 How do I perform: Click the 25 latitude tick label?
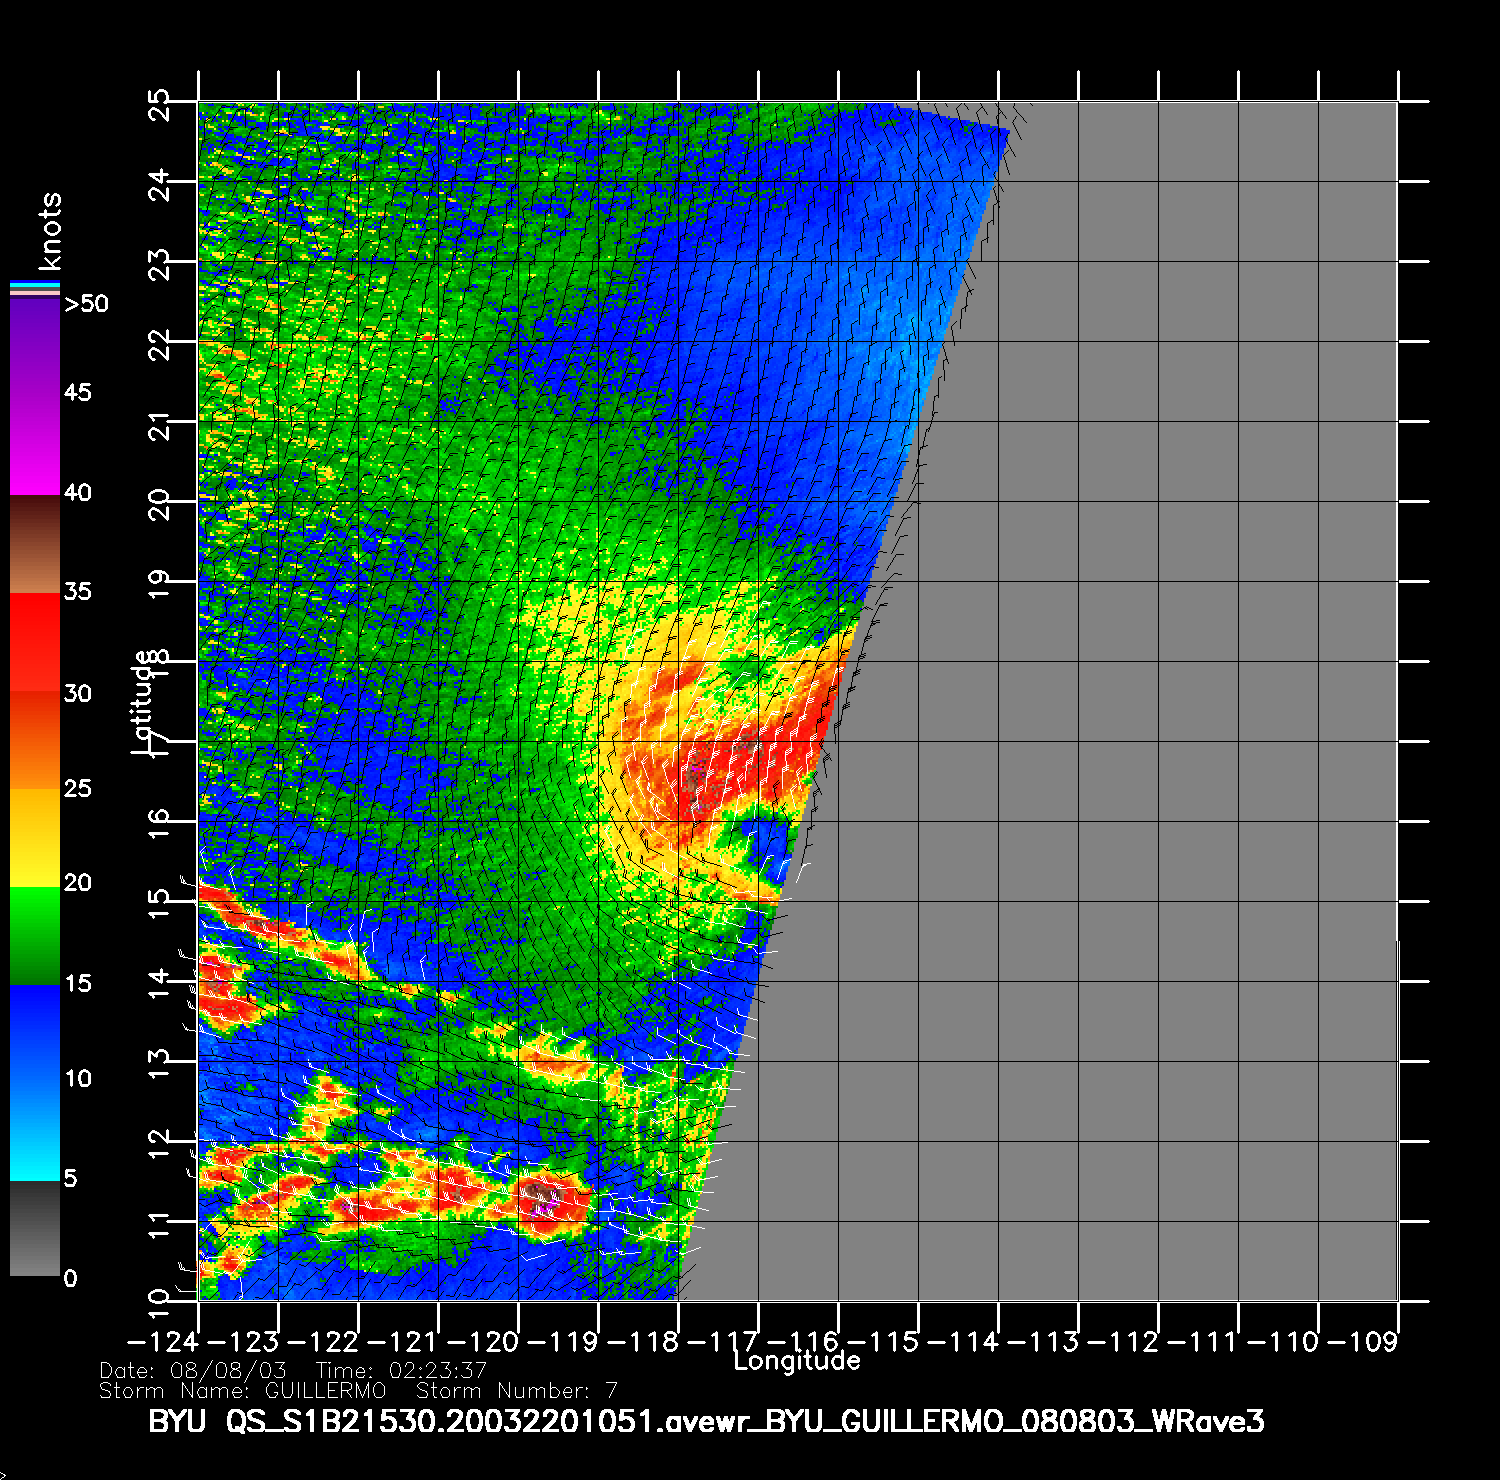tap(160, 106)
